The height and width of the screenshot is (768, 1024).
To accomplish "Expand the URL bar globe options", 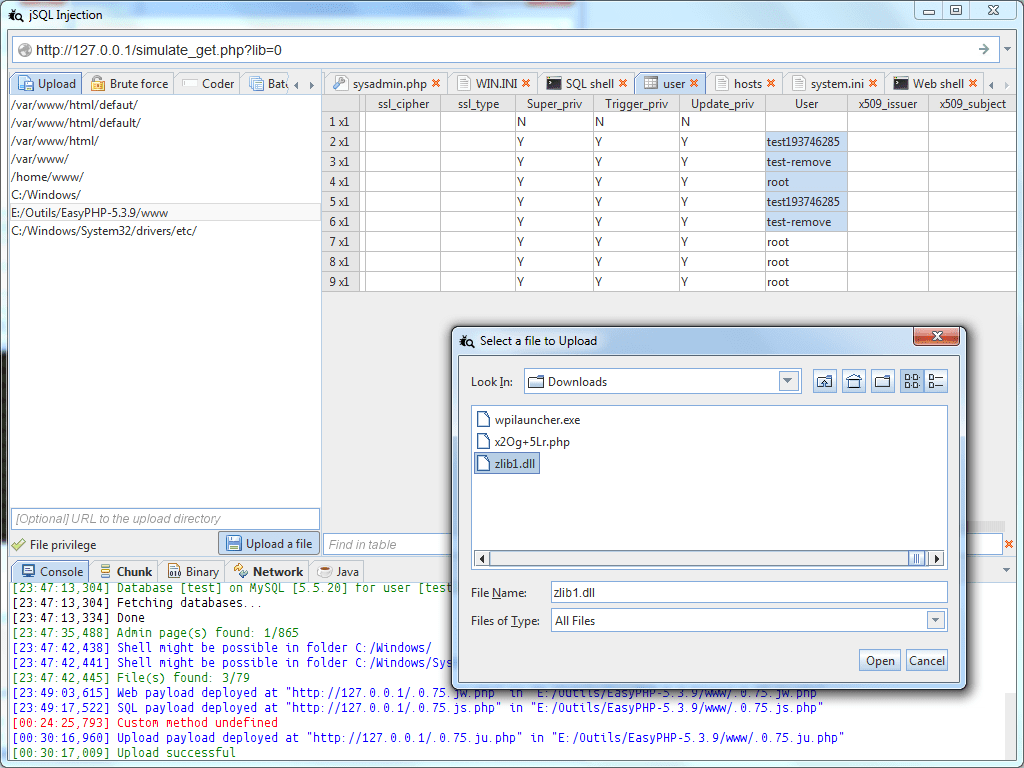I will pos(24,50).
